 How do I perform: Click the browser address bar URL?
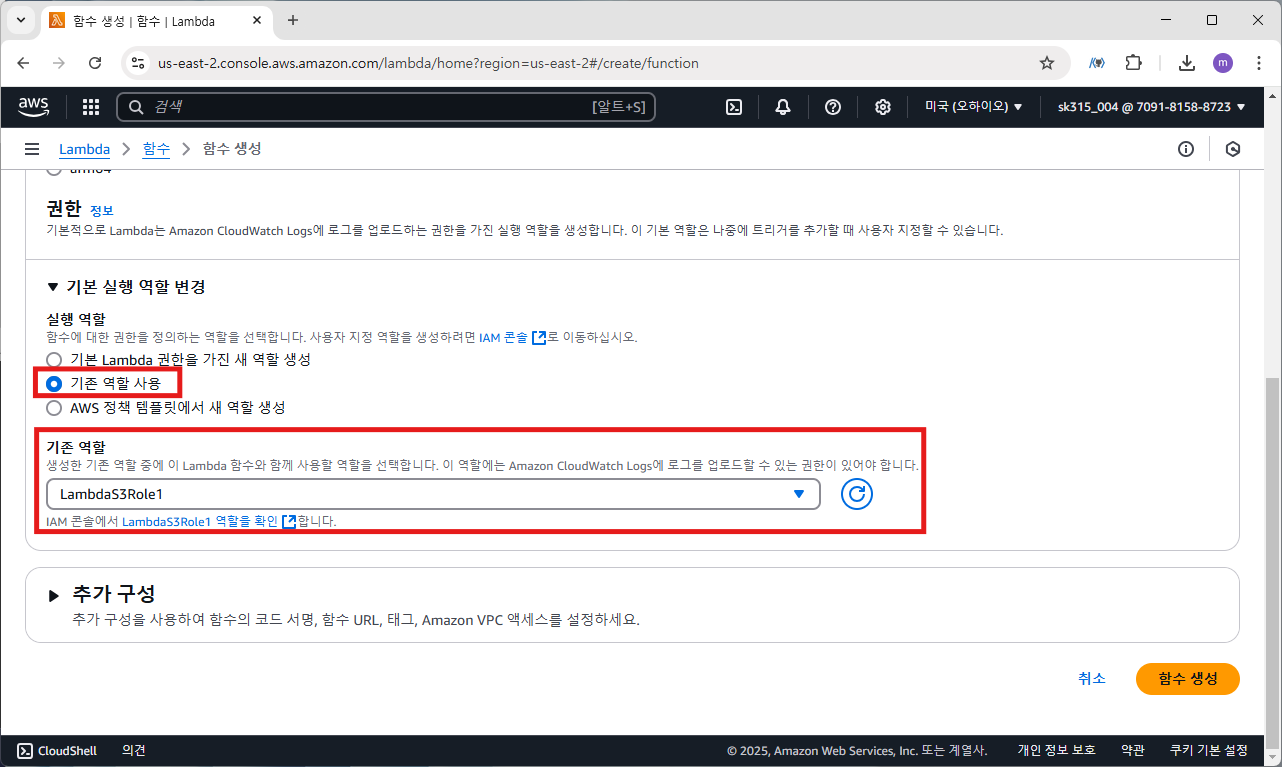tap(428, 63)
